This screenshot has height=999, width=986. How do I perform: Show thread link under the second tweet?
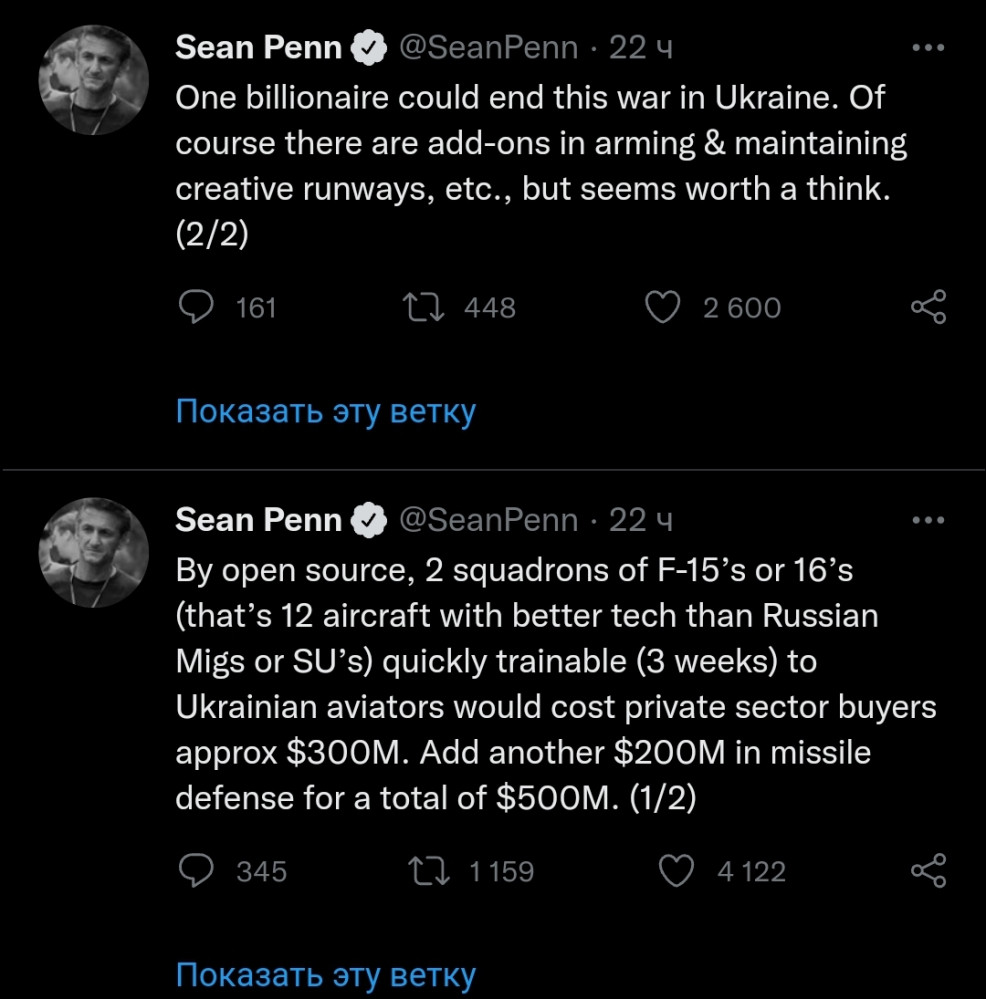click(326, 975)
